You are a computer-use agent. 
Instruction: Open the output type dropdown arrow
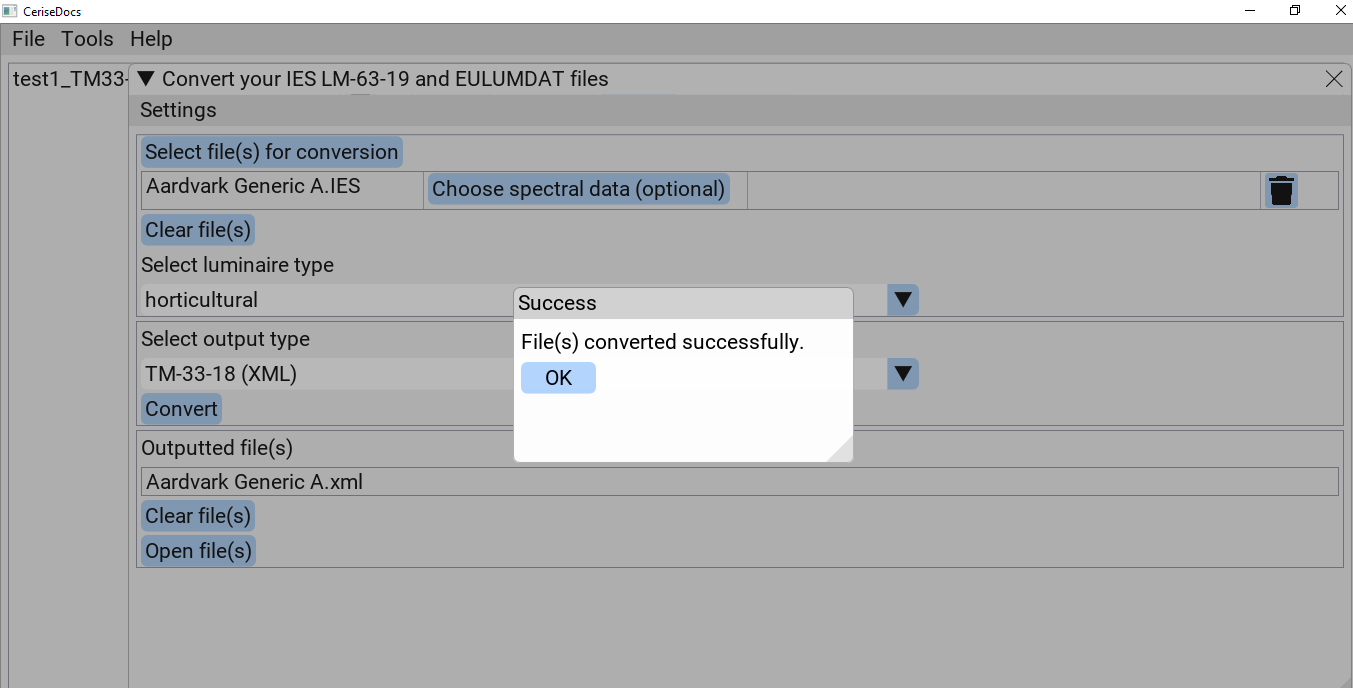pos(903,374)
